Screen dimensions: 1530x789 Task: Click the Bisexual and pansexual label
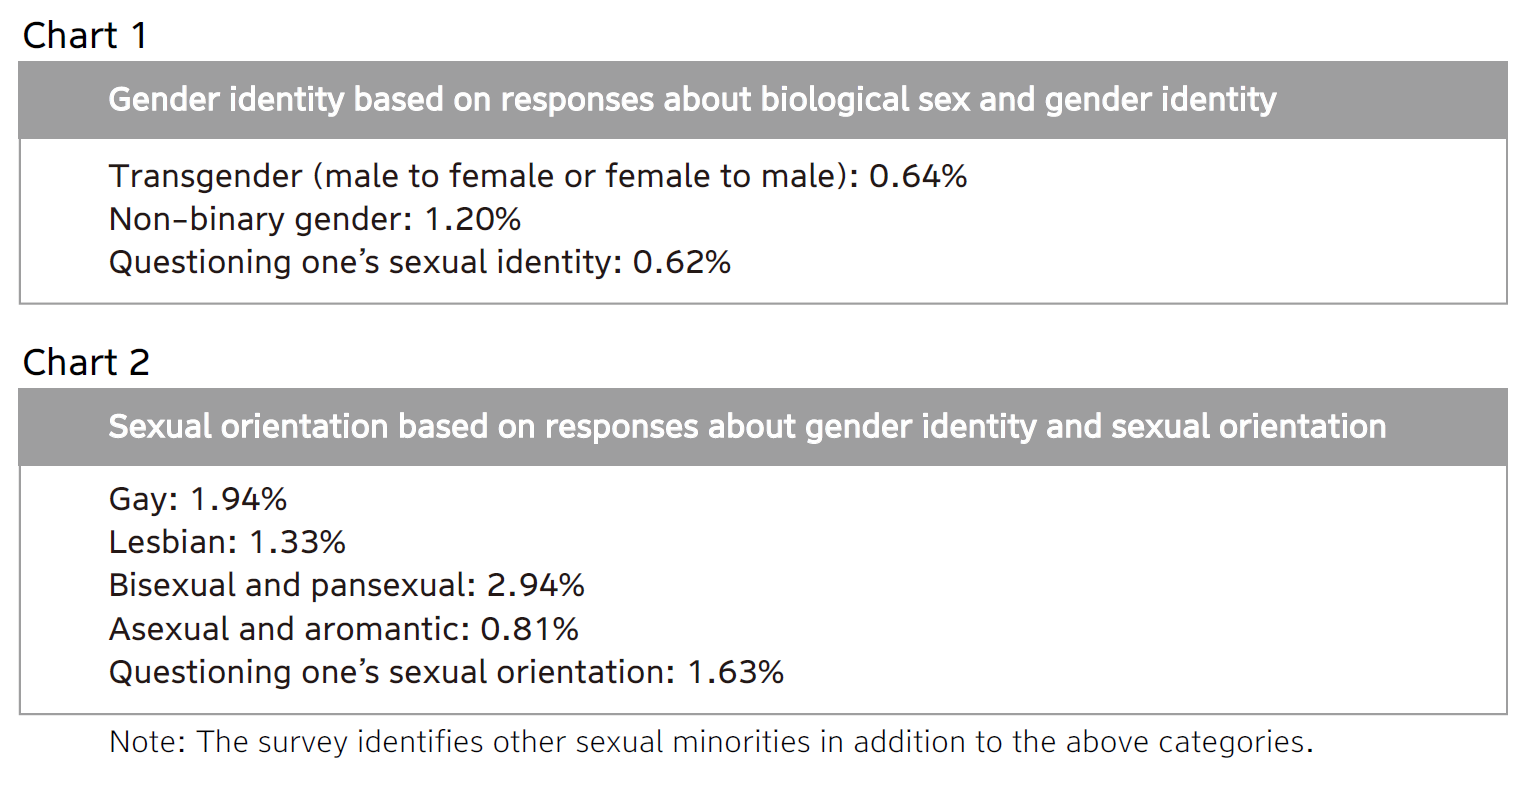290,585
